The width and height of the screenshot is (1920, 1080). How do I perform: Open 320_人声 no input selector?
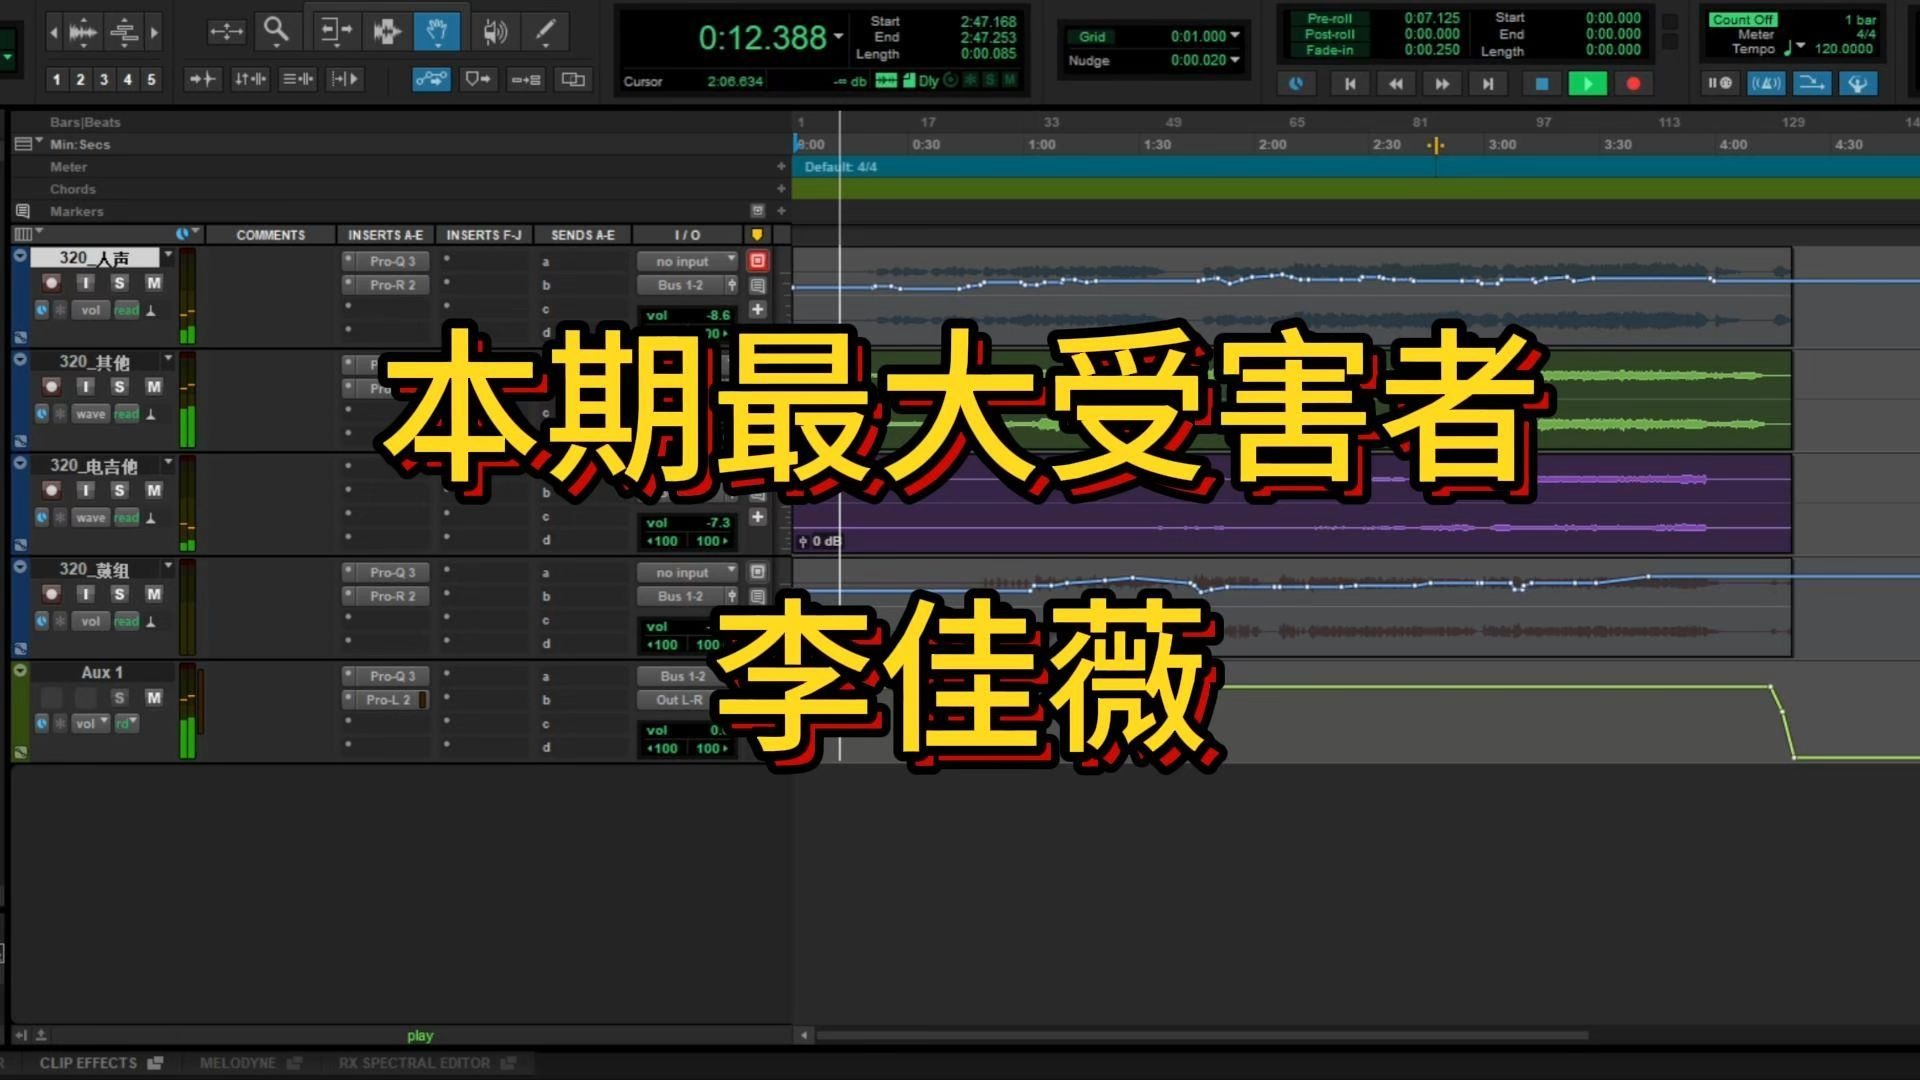[688, 261]
